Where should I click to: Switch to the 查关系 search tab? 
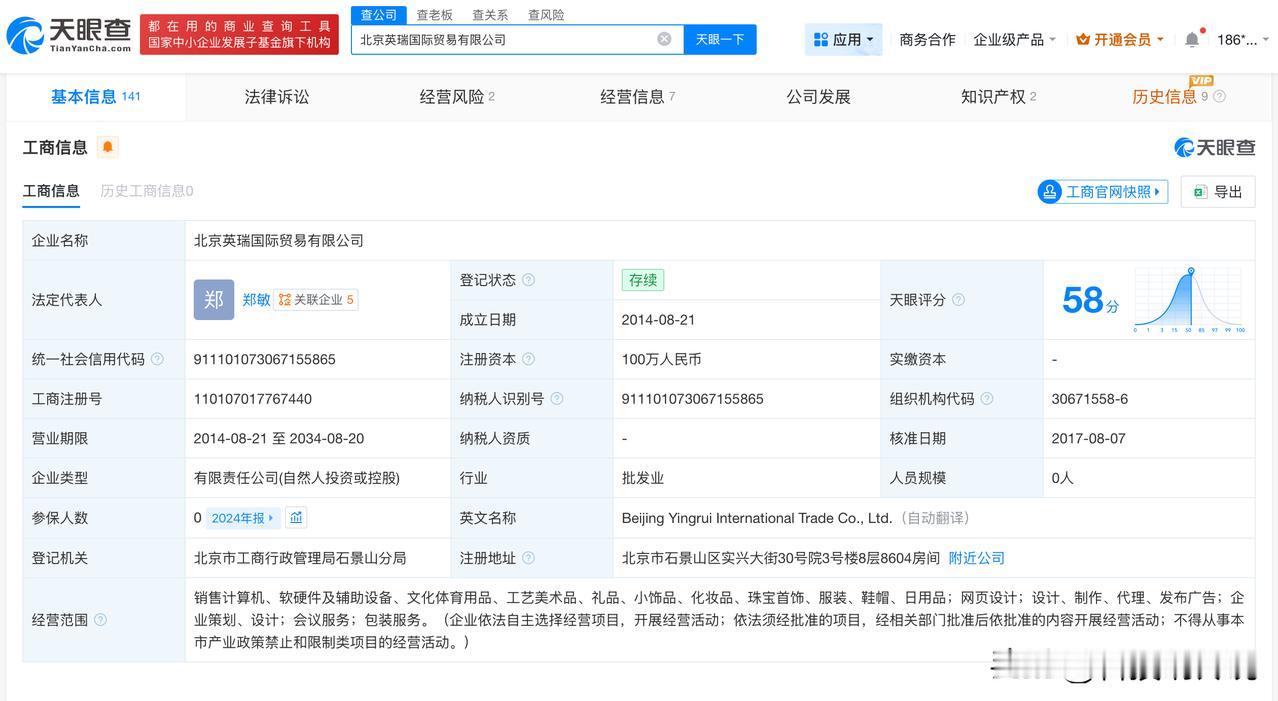point(490,15)
